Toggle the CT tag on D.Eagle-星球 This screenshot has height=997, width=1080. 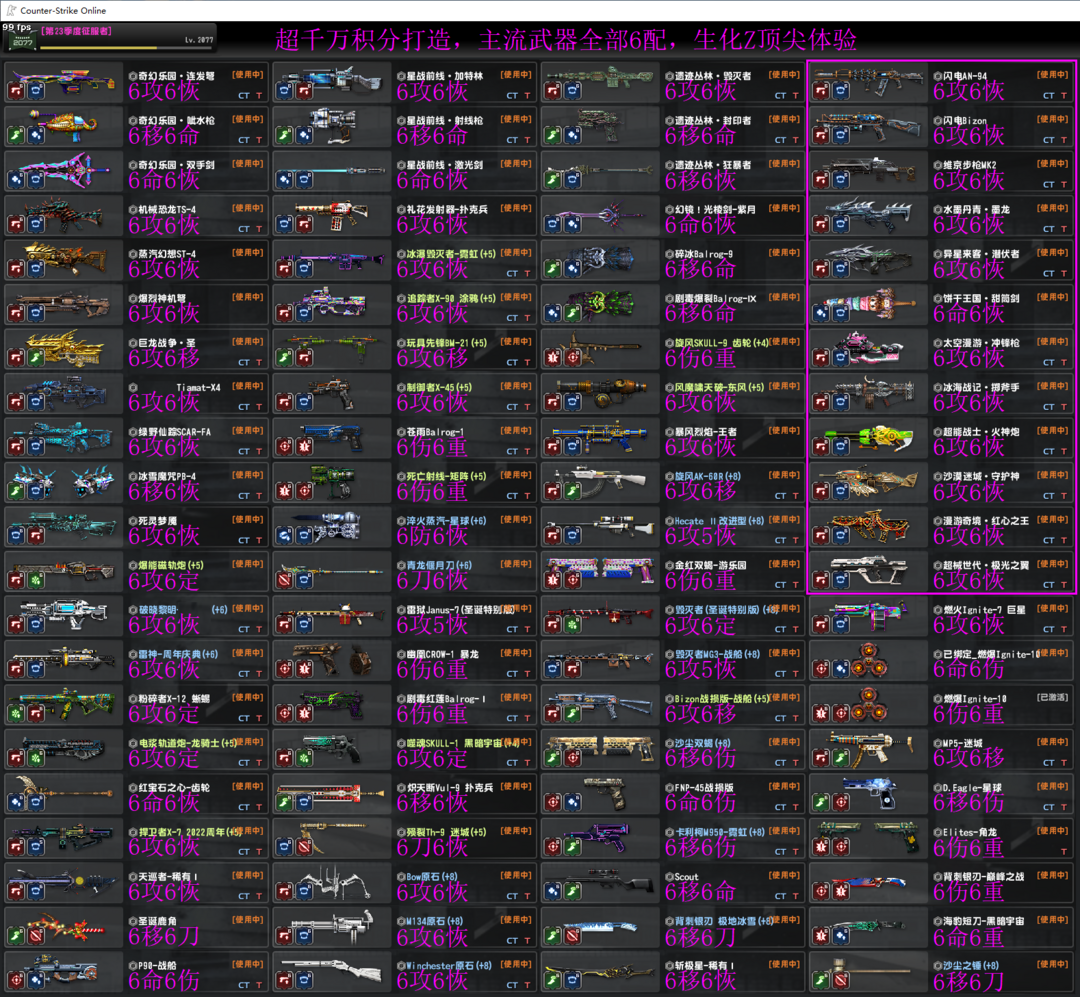point(1049,806)
